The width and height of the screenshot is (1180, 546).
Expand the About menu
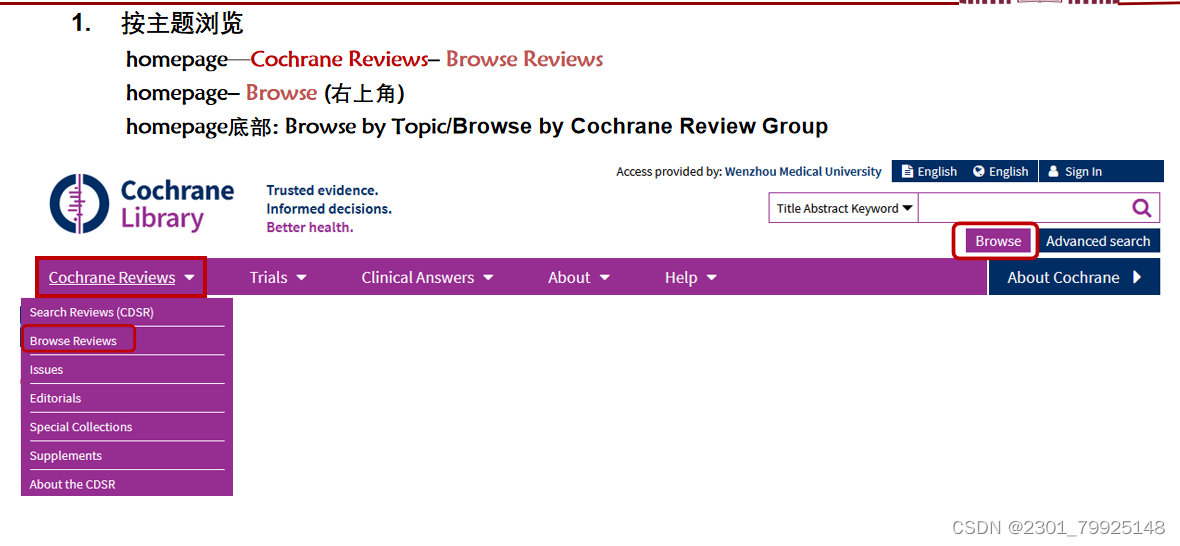coord(579,278)
